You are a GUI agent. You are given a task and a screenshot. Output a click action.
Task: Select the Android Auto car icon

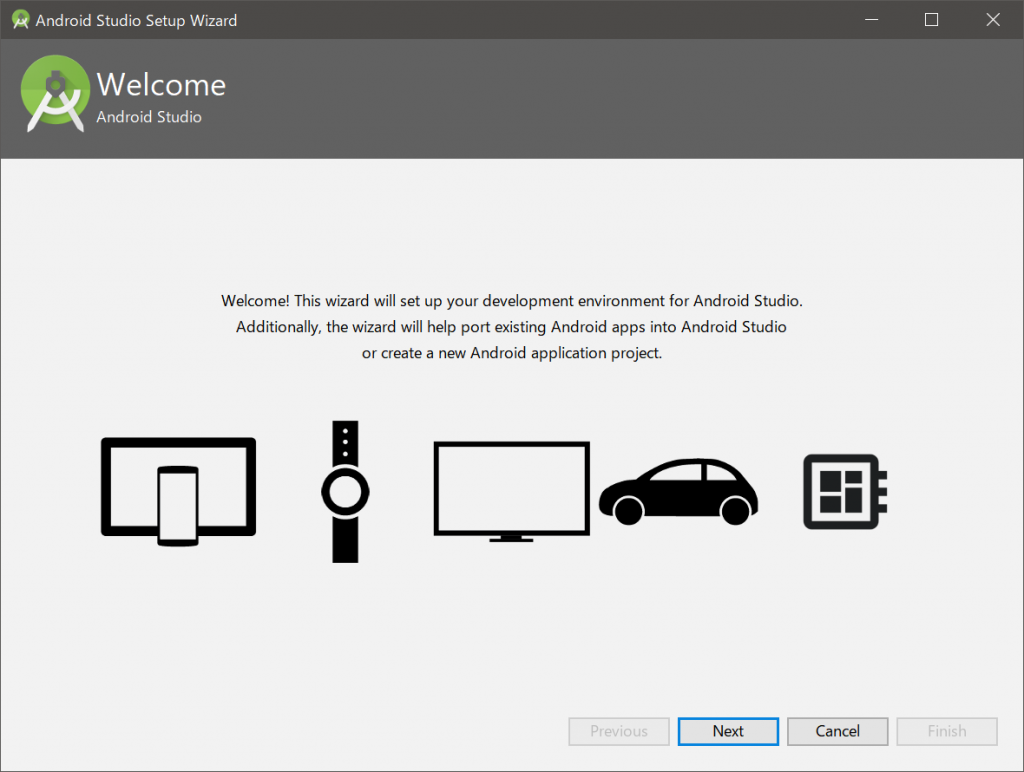click(678, 490)
